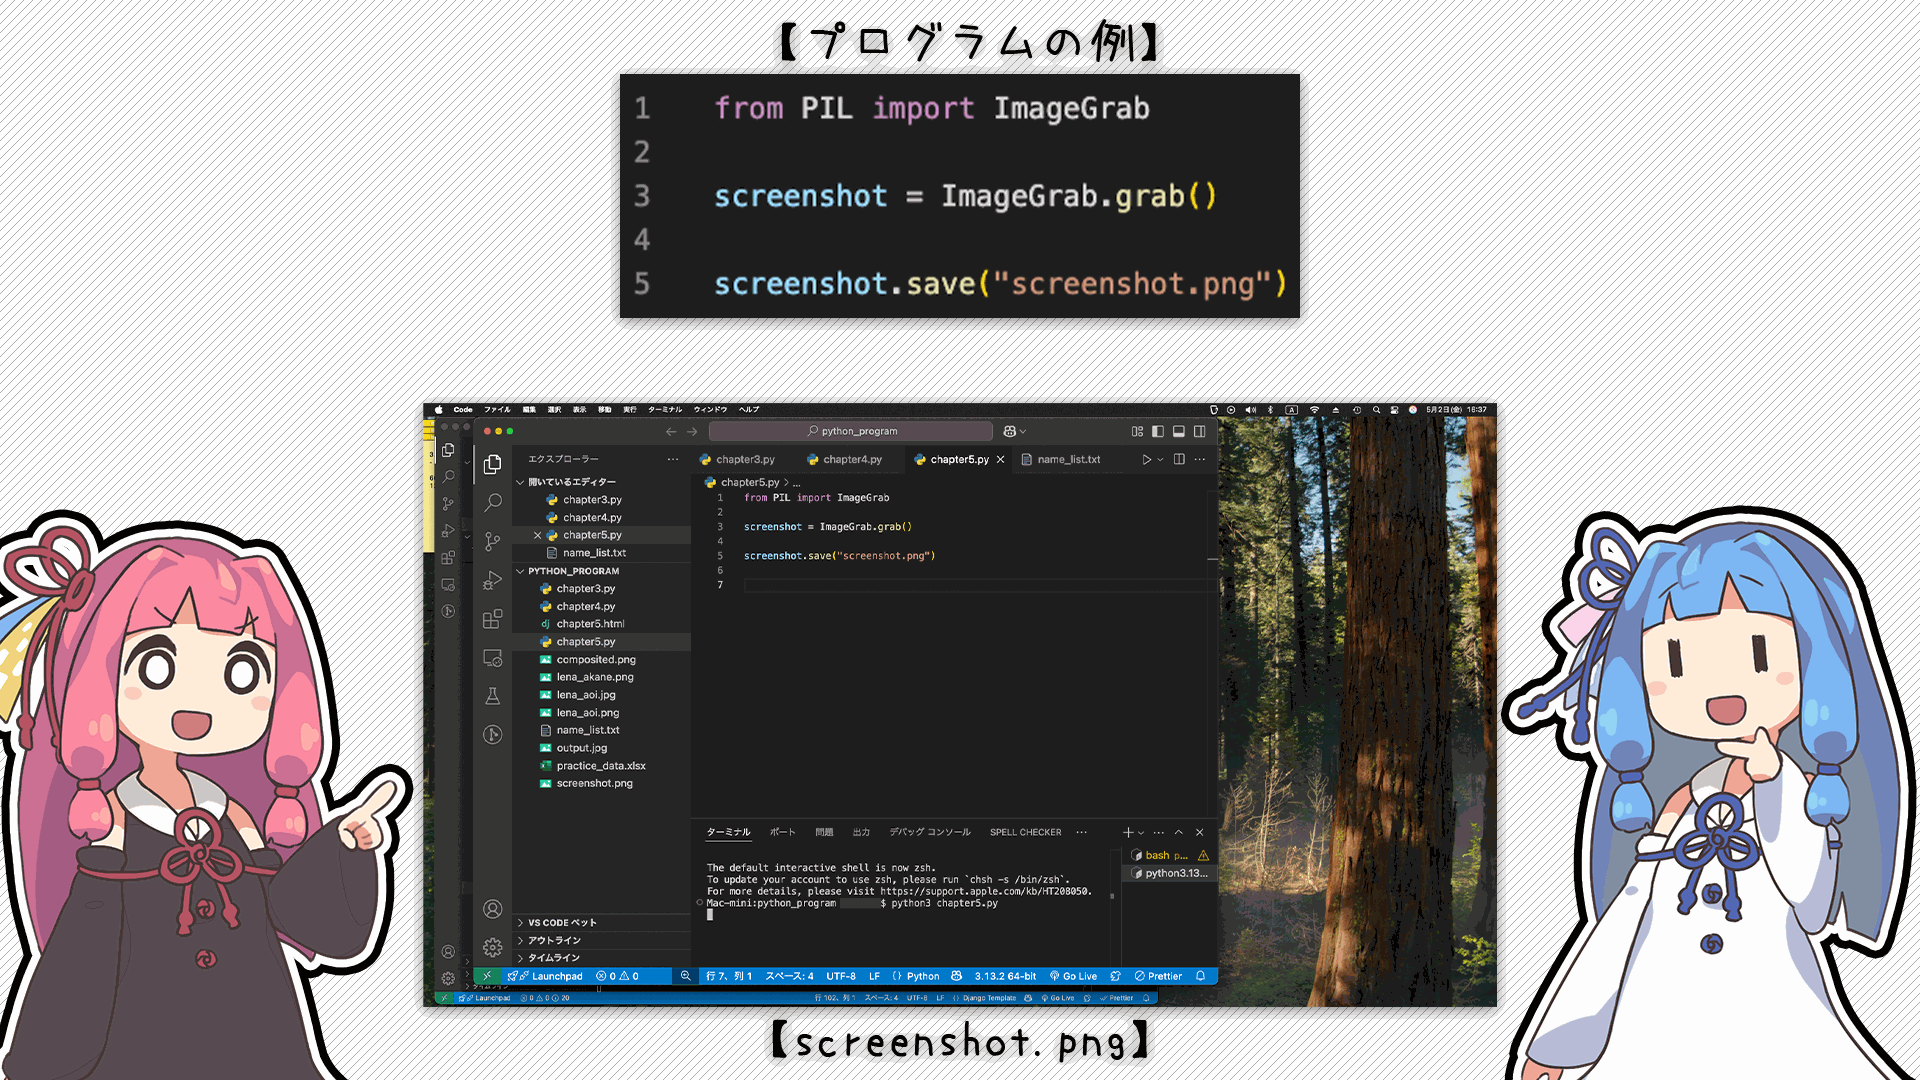The width and height of the screenshot is (1920, 1080).
Task: Open Extensions view in front window activity bar
Action: (x=492, y=619)
